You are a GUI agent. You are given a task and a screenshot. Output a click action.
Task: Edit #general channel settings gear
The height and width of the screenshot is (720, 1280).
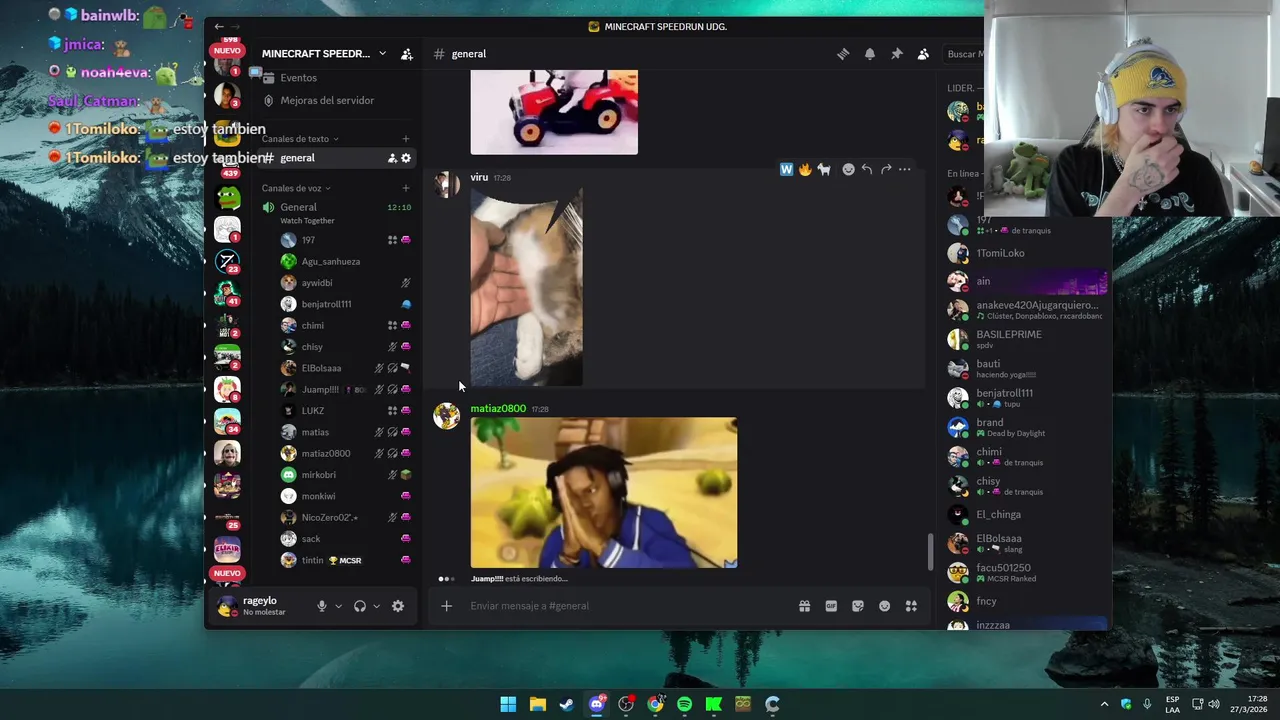(405, 158)
